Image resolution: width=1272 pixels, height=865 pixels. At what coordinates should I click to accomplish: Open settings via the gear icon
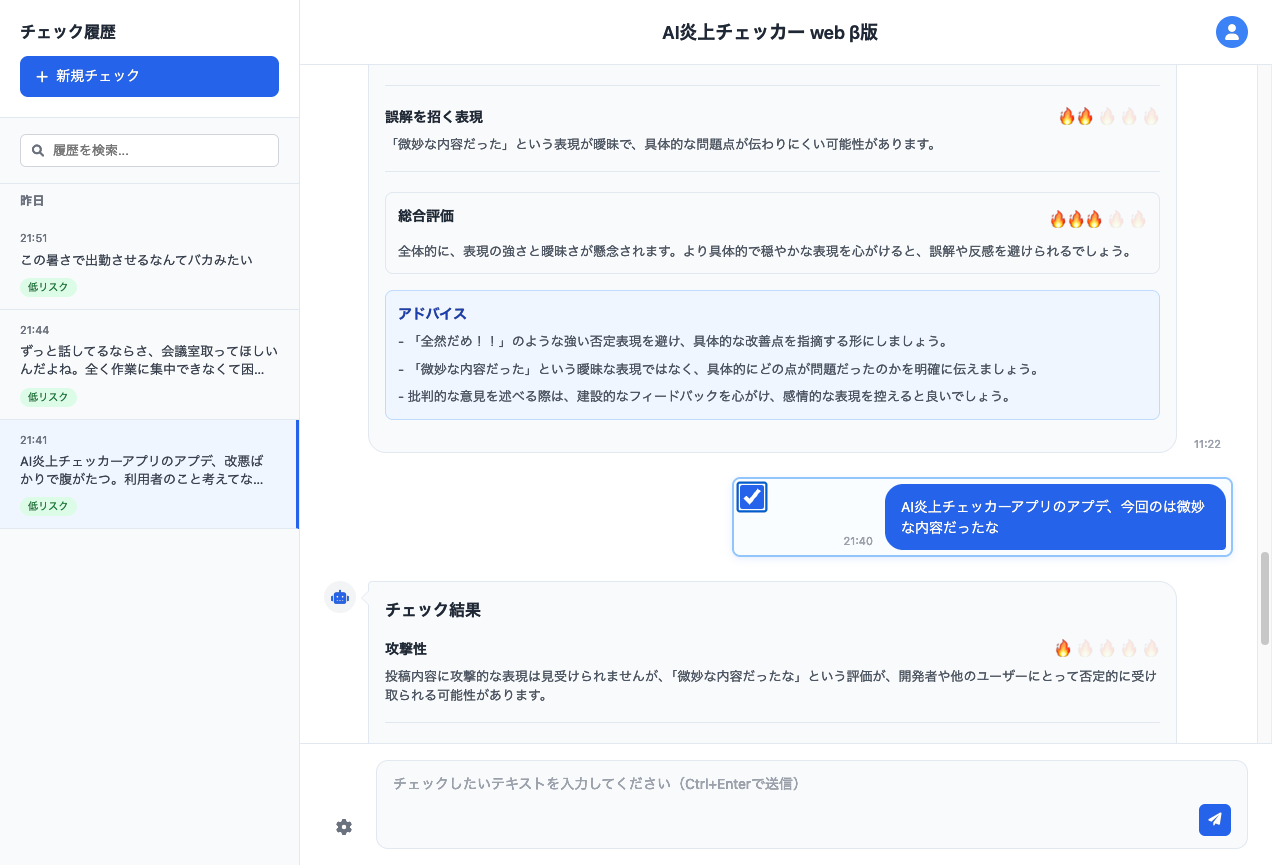(x=344, y=827)
